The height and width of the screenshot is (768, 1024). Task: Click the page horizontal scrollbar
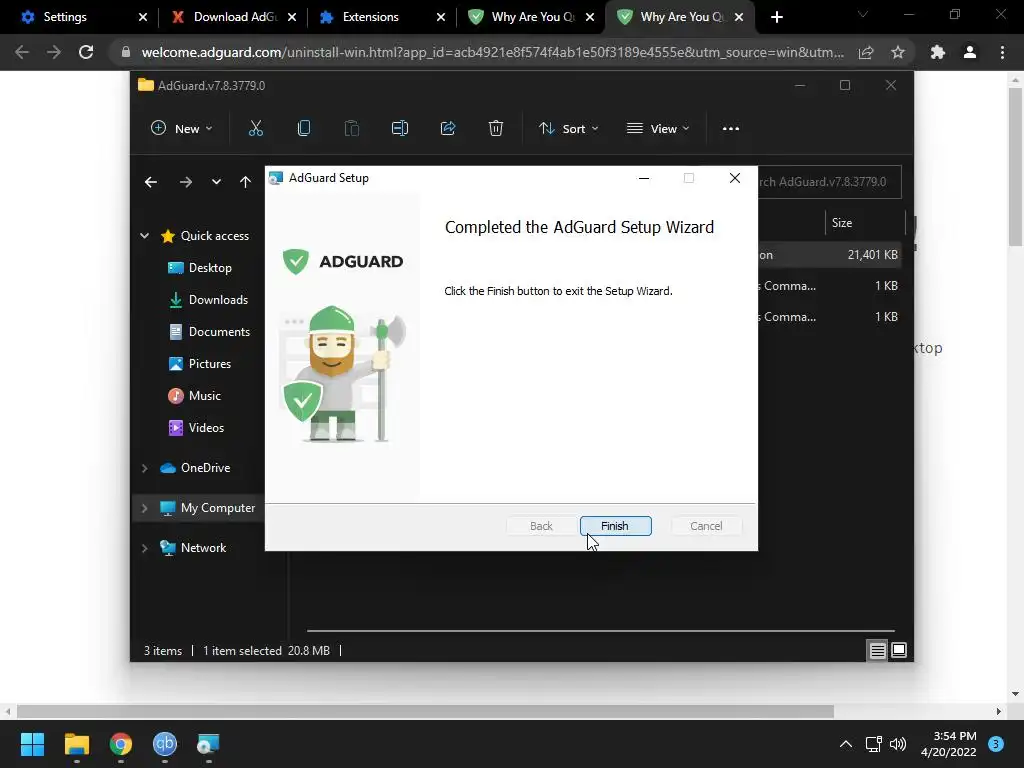coord(426,711)
